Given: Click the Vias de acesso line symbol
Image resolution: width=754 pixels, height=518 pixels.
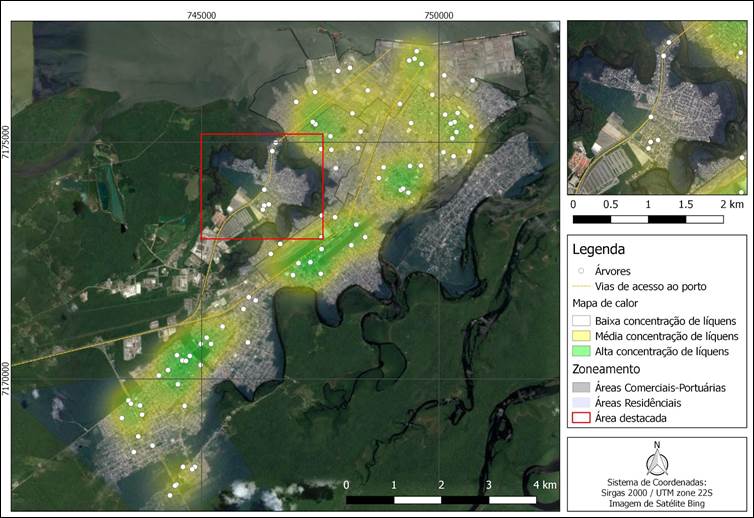Looking at the screenshot, I should [x=580, y=286].
